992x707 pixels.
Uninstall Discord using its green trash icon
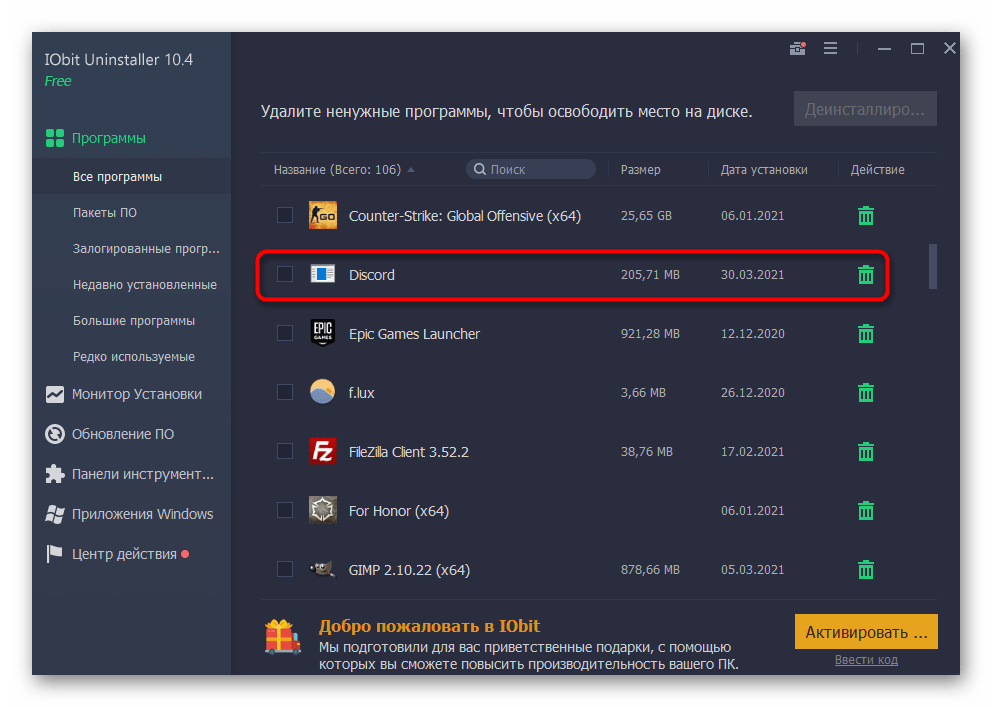tap(865, 274)
